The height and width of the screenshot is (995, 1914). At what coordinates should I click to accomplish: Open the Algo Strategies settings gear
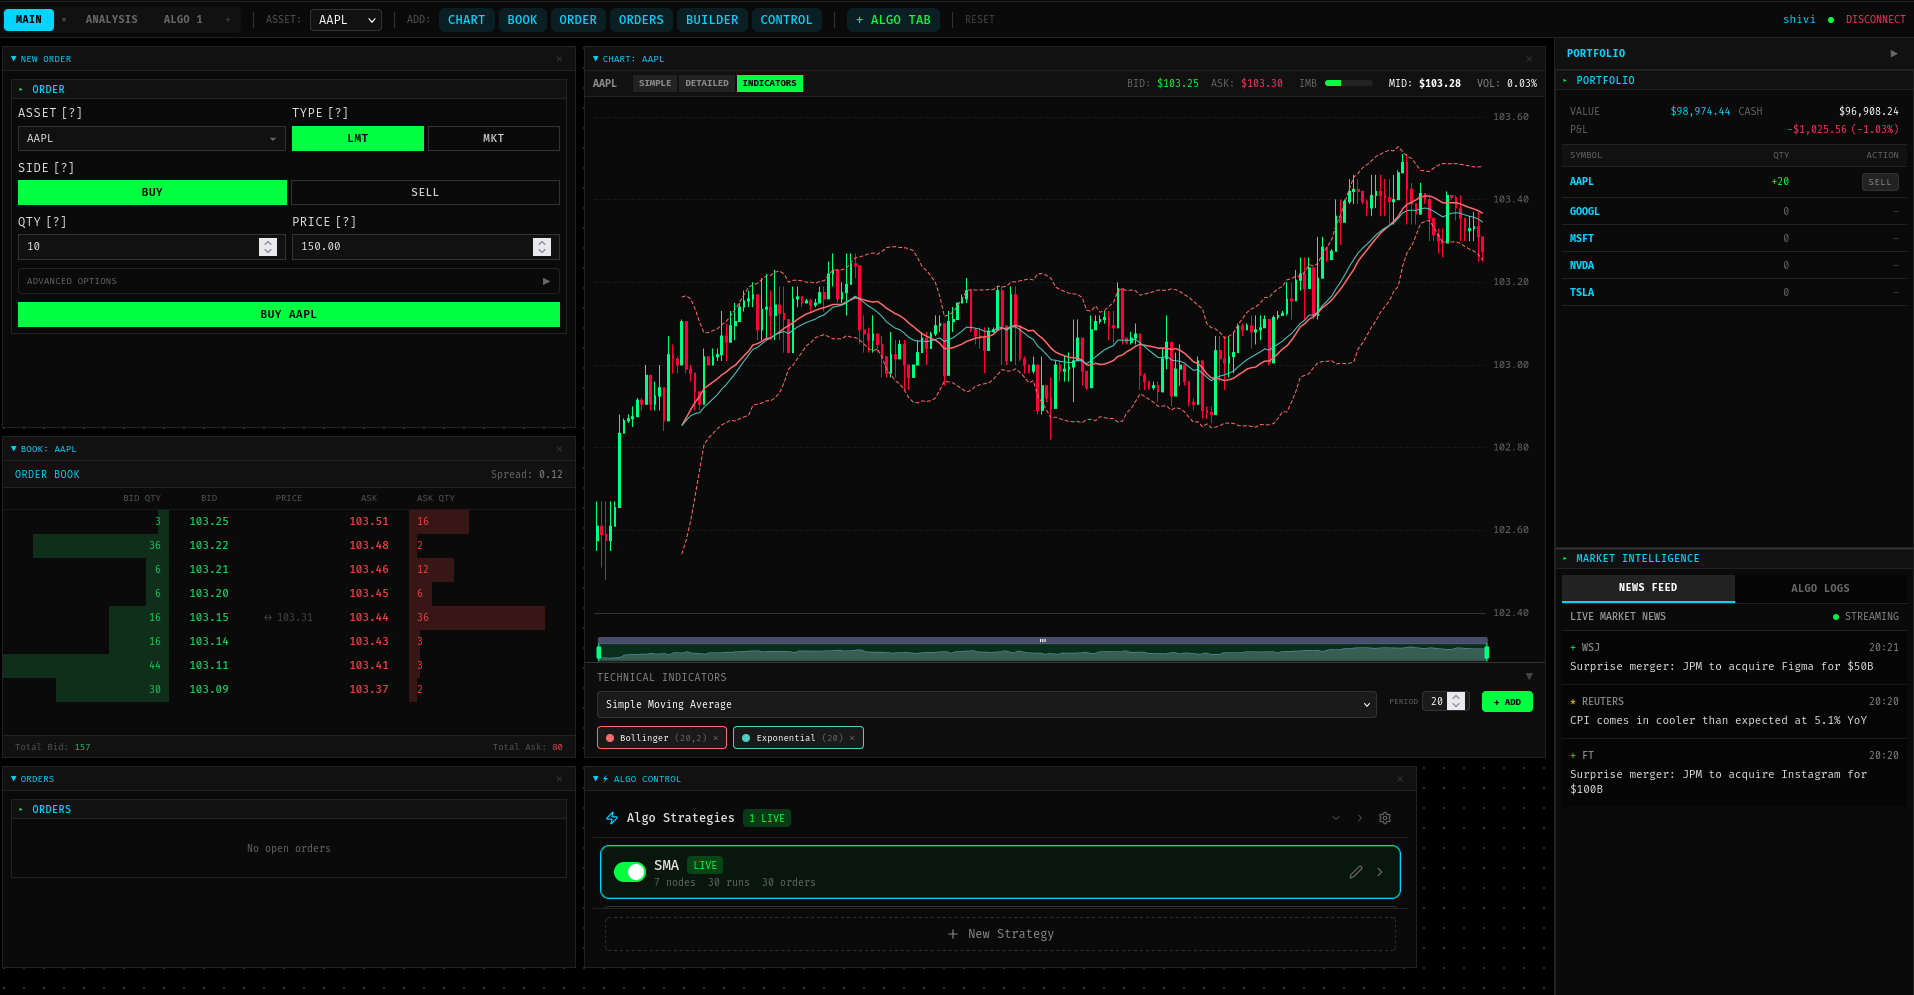tap(1385, 818)
